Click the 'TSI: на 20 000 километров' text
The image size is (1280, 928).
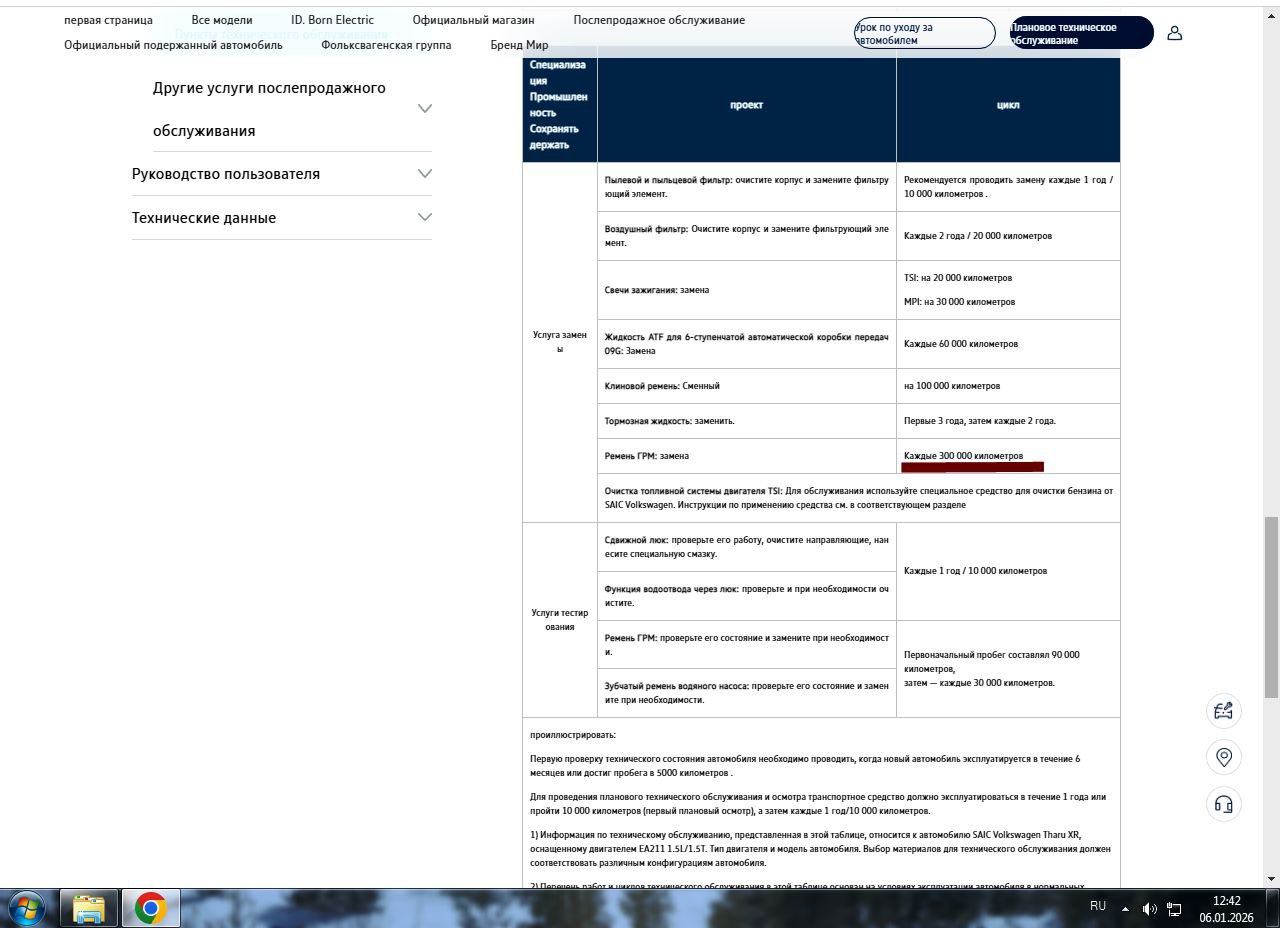pos(958,278)
